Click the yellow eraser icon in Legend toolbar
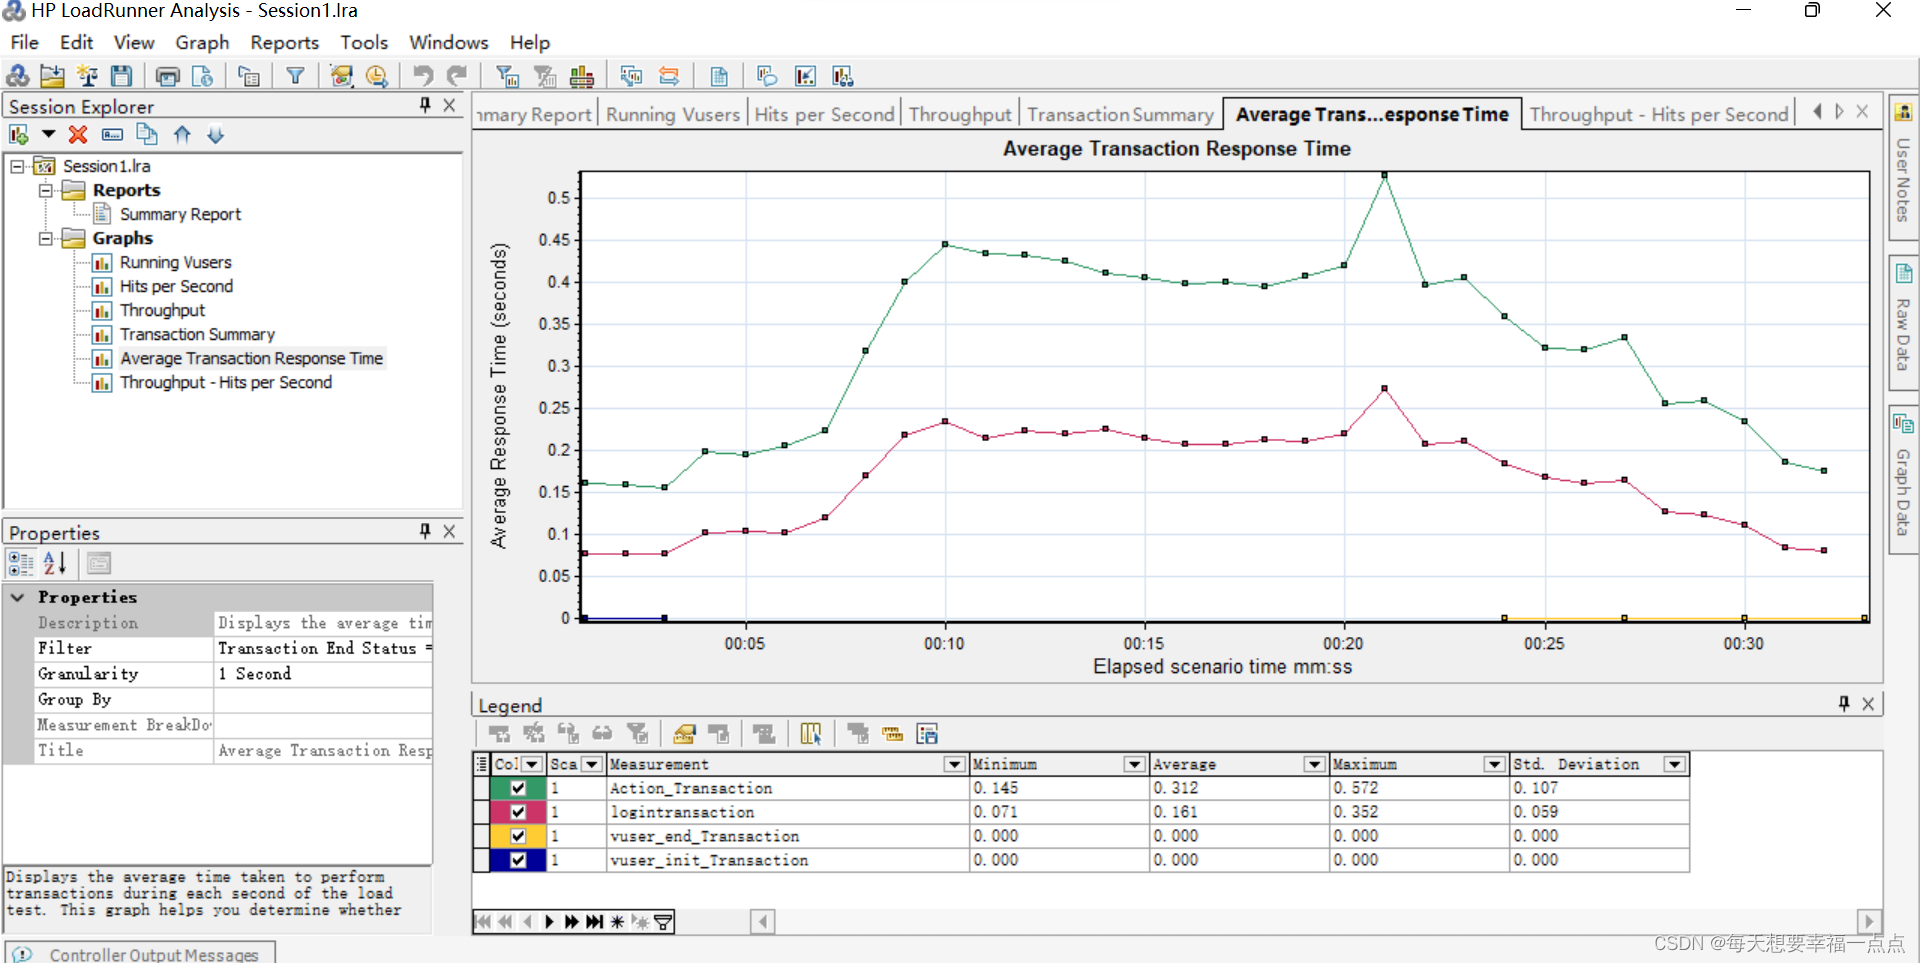The height and width of the screenshot is (963, 1920). click(684, 734)
